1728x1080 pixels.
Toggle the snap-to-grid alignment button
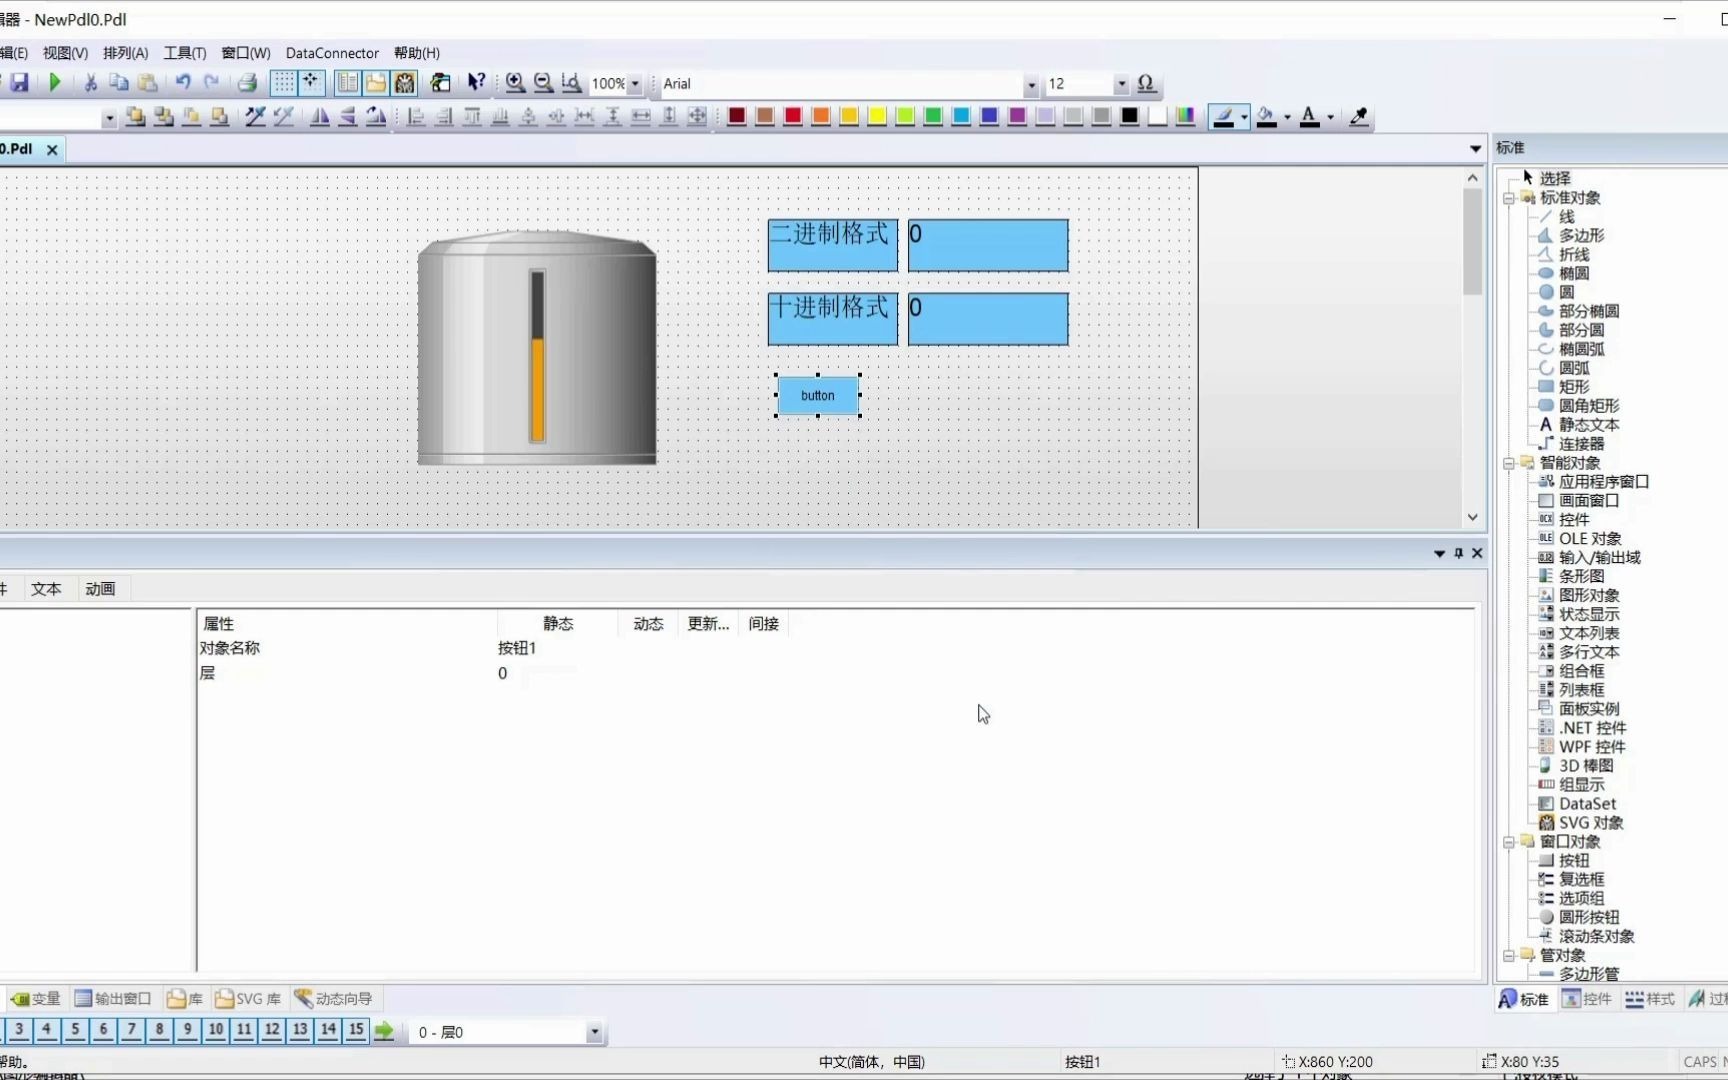311,83
